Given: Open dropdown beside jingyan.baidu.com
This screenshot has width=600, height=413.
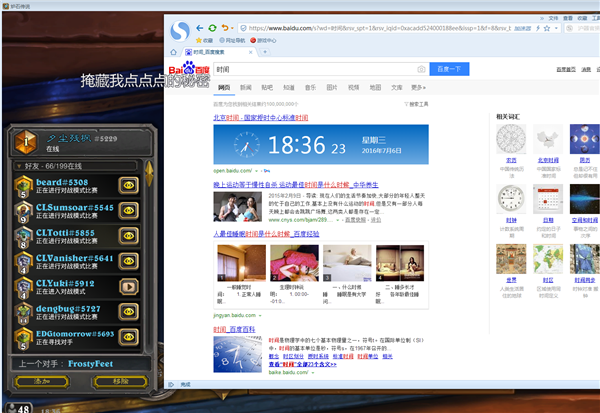Looking at the screenshot, I should [x=260, y=316].
